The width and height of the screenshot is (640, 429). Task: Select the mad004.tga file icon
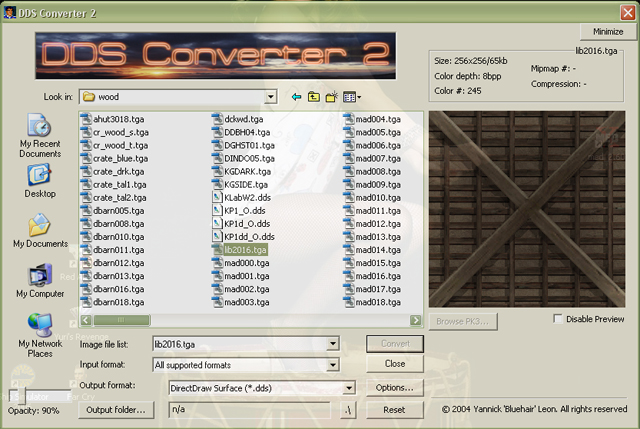click(x=349, y=119)
